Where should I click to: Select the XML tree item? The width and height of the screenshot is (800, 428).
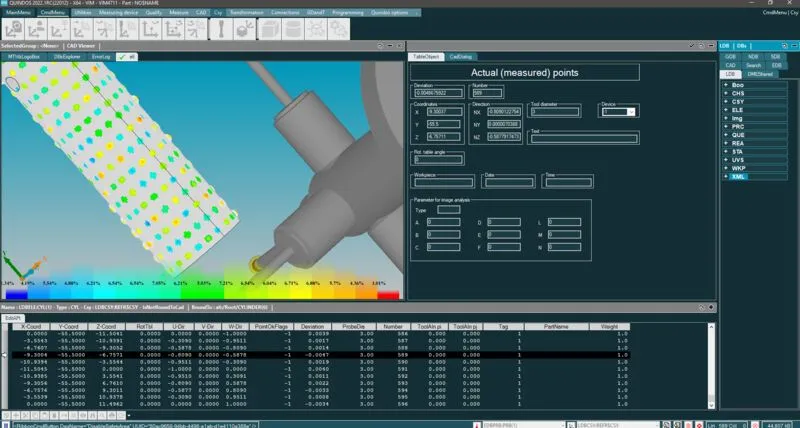point(738,177)
